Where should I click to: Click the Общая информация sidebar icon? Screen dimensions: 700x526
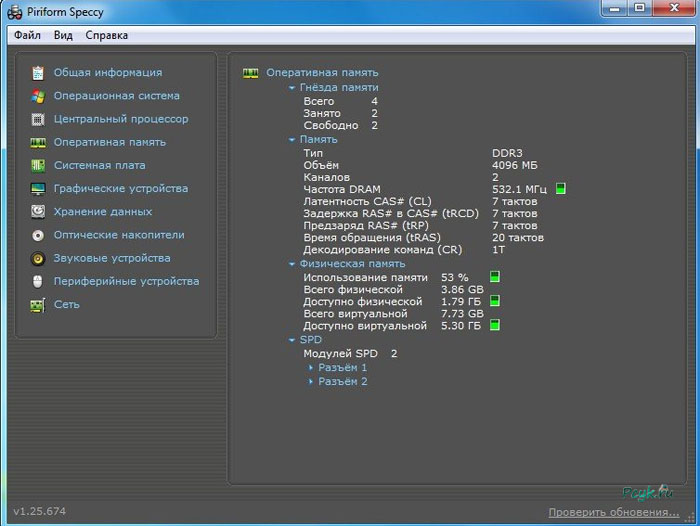38,73
